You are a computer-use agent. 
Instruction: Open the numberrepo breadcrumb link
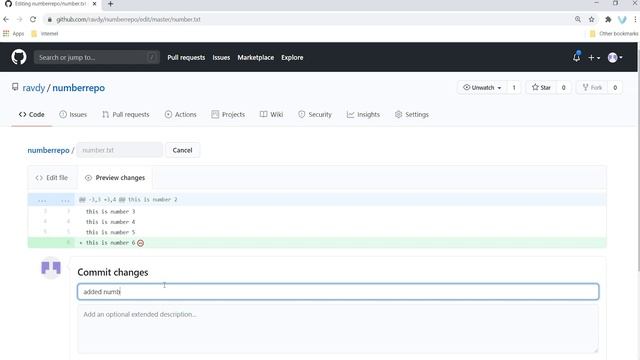[x=48, y=150]
